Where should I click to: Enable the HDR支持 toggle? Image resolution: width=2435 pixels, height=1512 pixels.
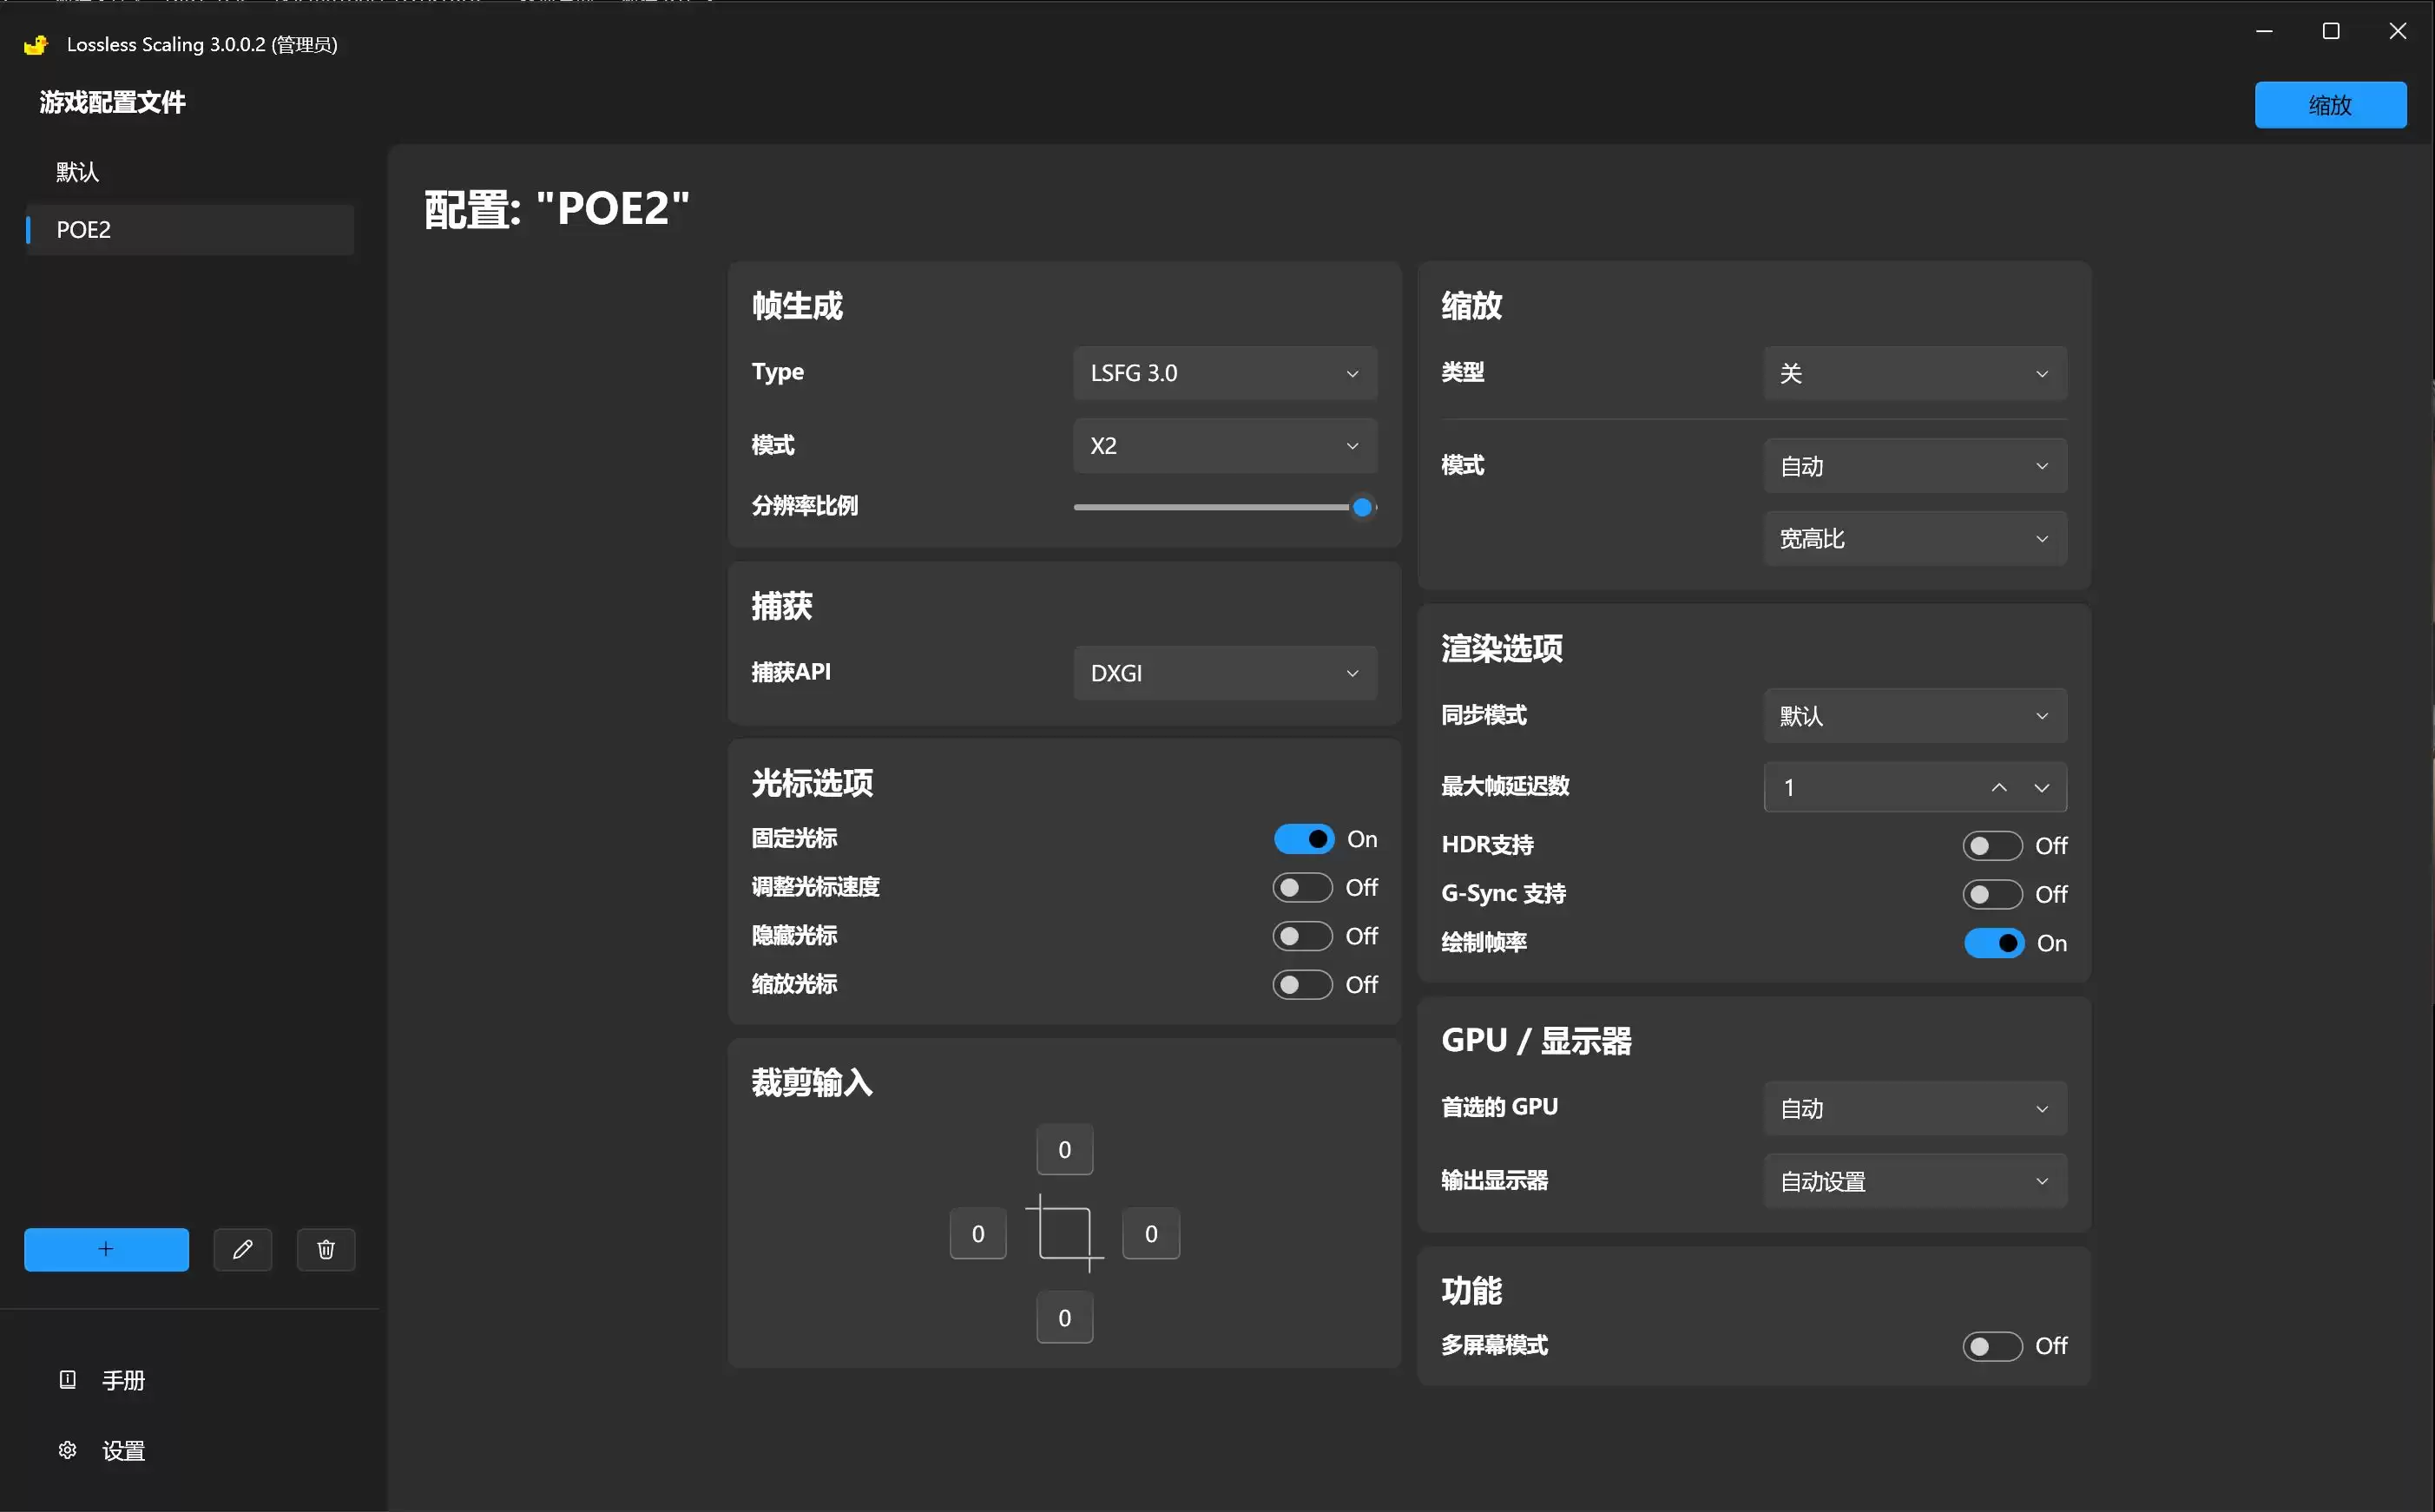[1993, 846]
